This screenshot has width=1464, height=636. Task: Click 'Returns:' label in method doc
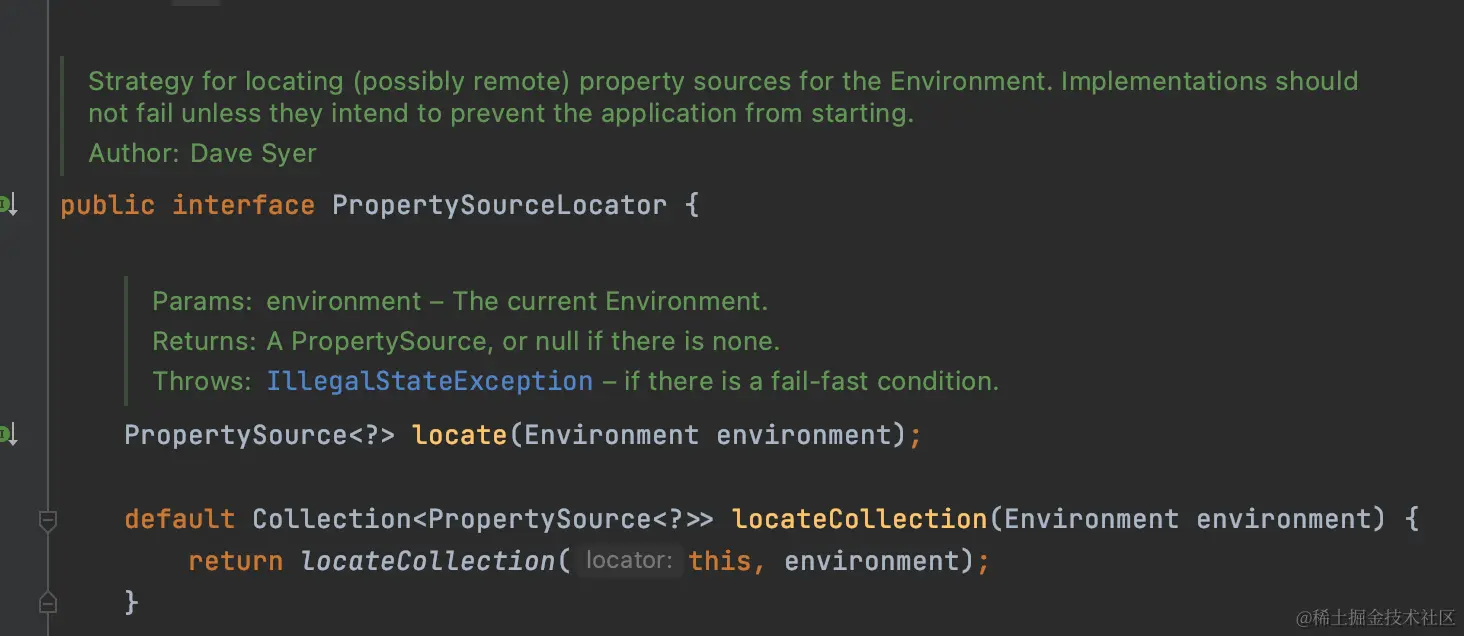tap(204, 341)
